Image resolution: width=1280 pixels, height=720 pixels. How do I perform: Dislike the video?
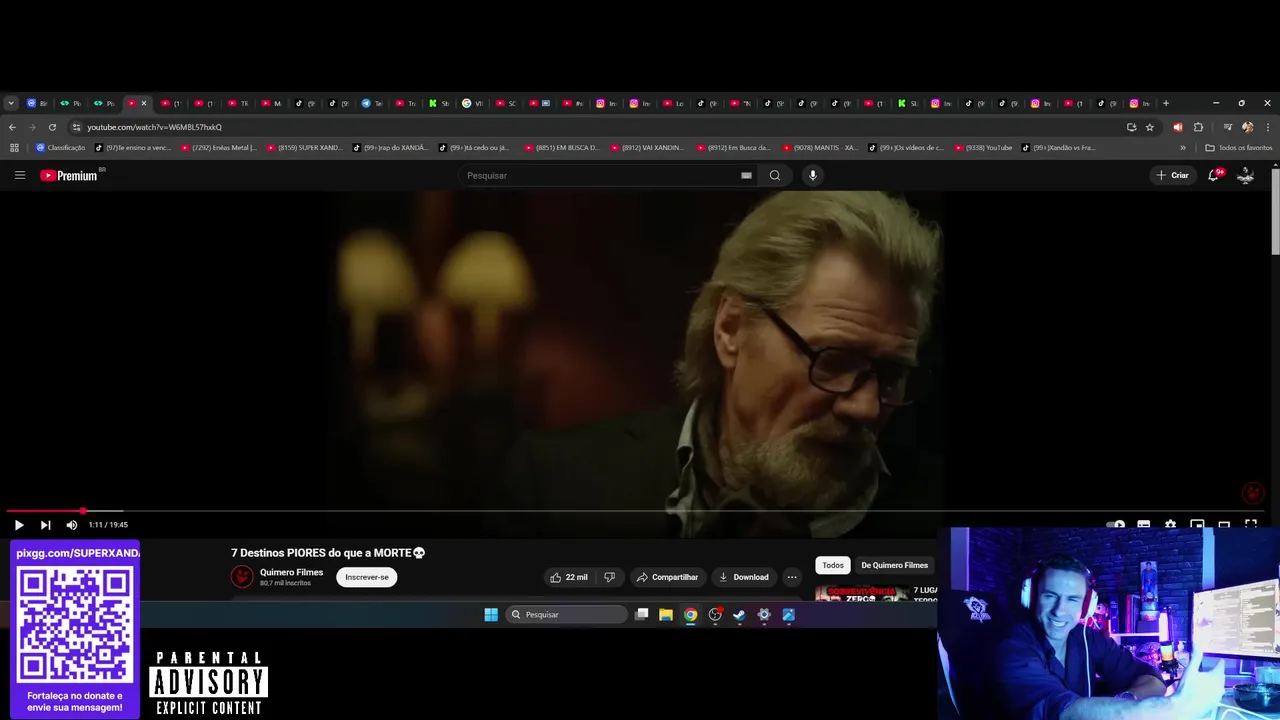click(609, 577)
